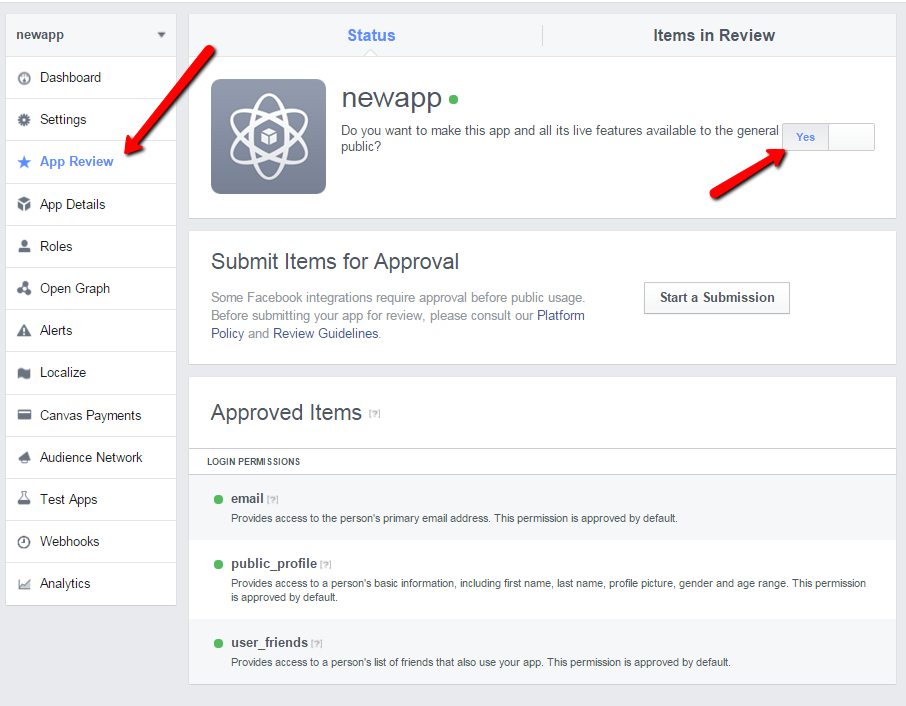
Task: Open Settings from the sidebar
Action: [91, 120]
